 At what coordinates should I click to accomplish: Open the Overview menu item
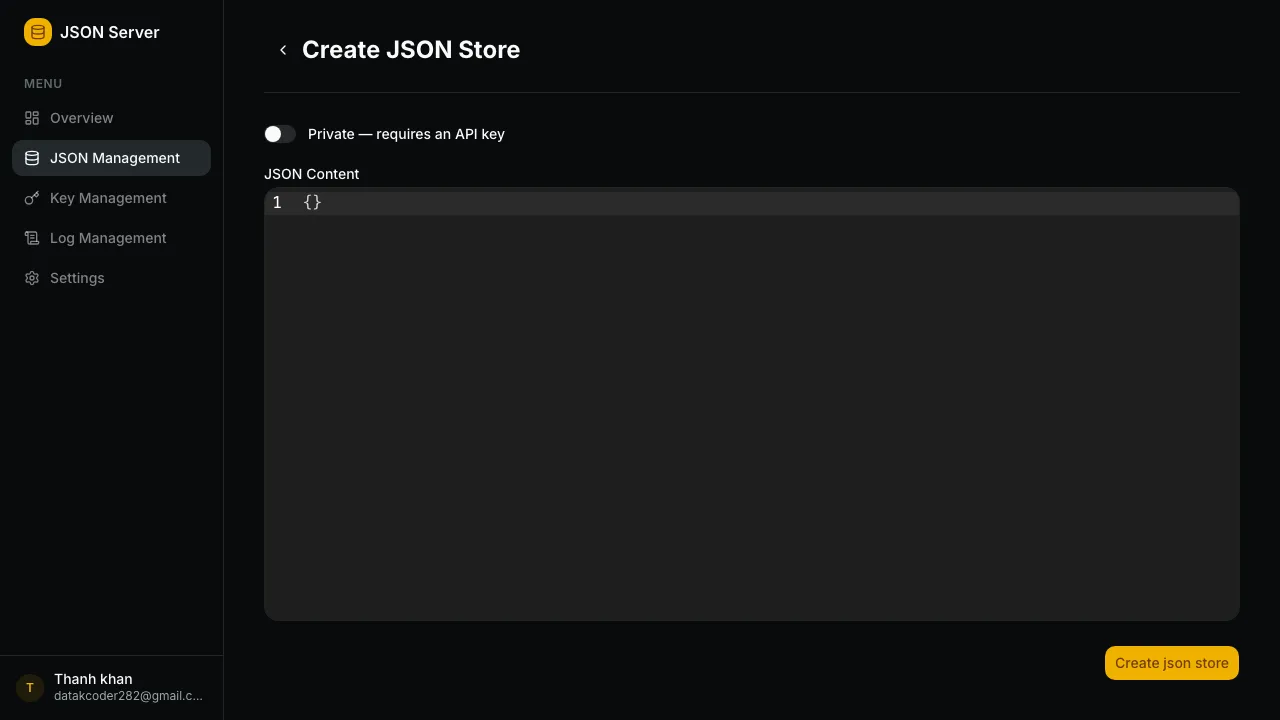pos(111,118)
